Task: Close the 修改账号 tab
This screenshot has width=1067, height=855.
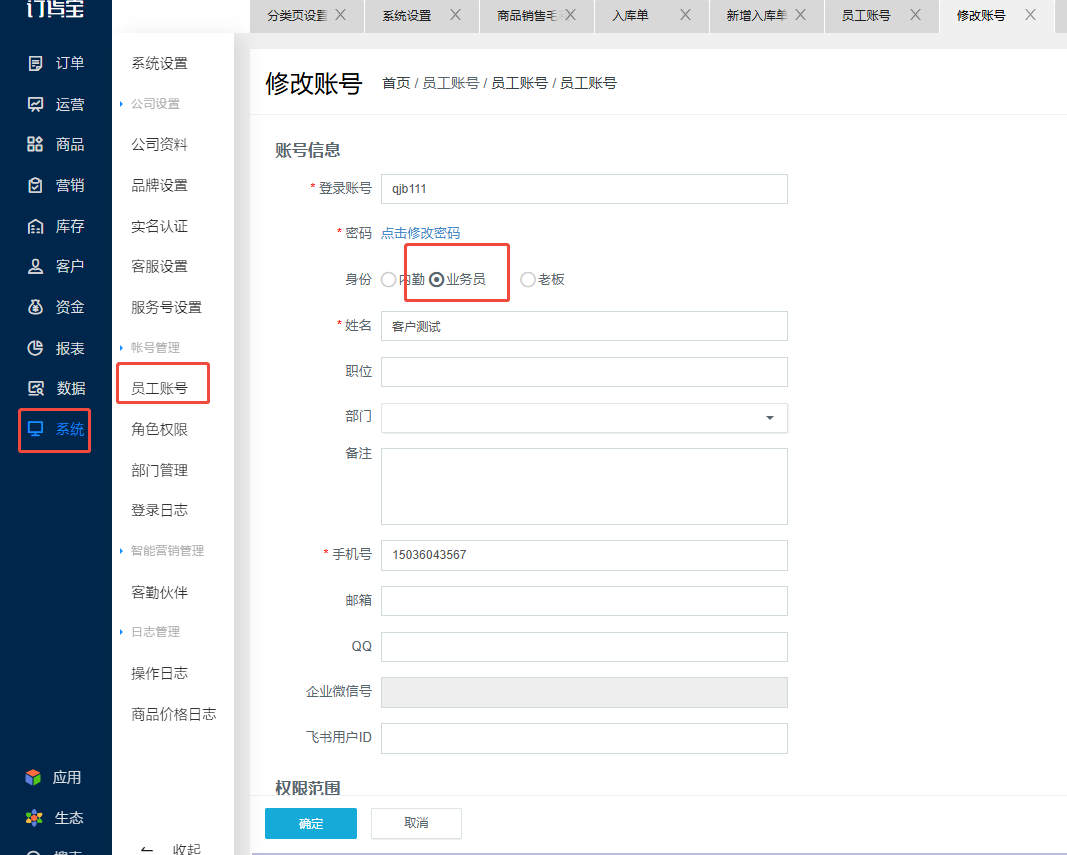Action: point(1030,15)
